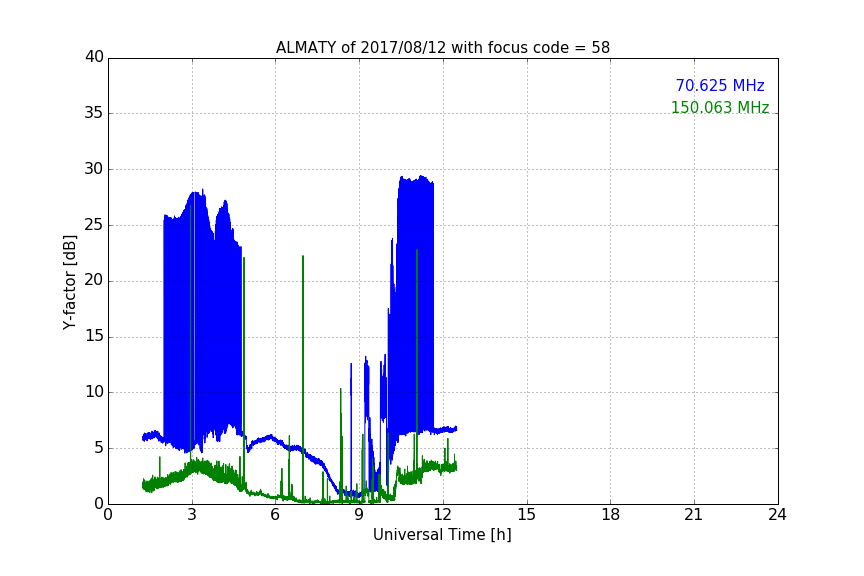Screen dimensions: 864x576
Task: Click the x-axis tick label '12'
Action: (x=443, y=515)
